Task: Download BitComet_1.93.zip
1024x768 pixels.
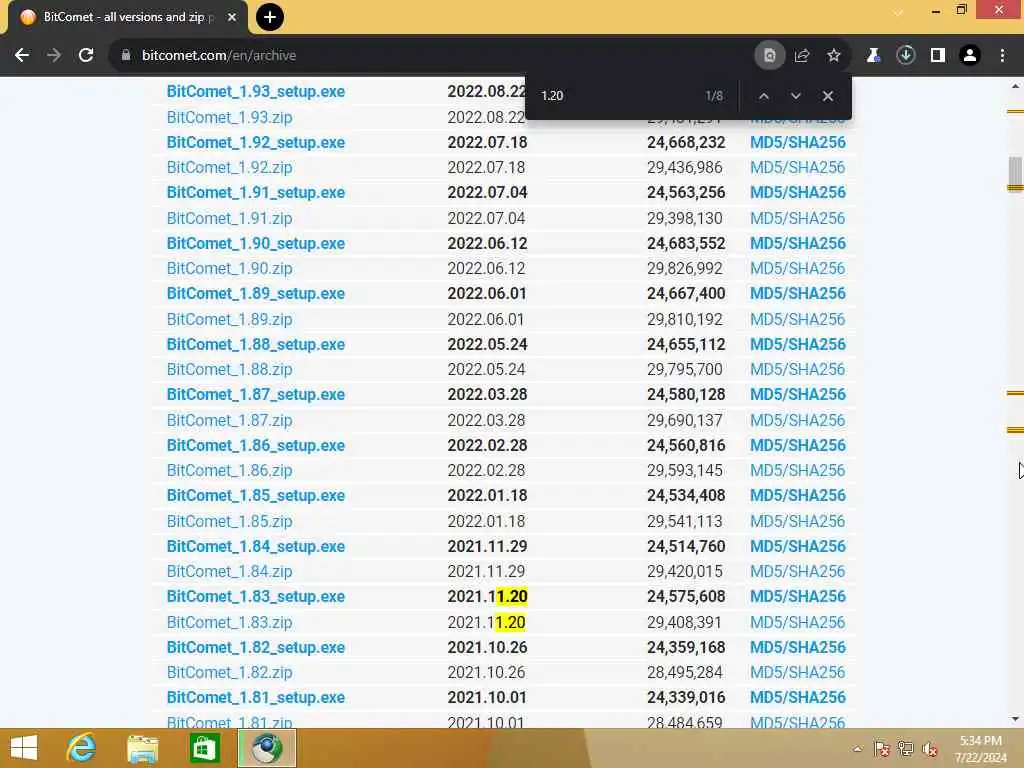Action: [x=229, y=117]
